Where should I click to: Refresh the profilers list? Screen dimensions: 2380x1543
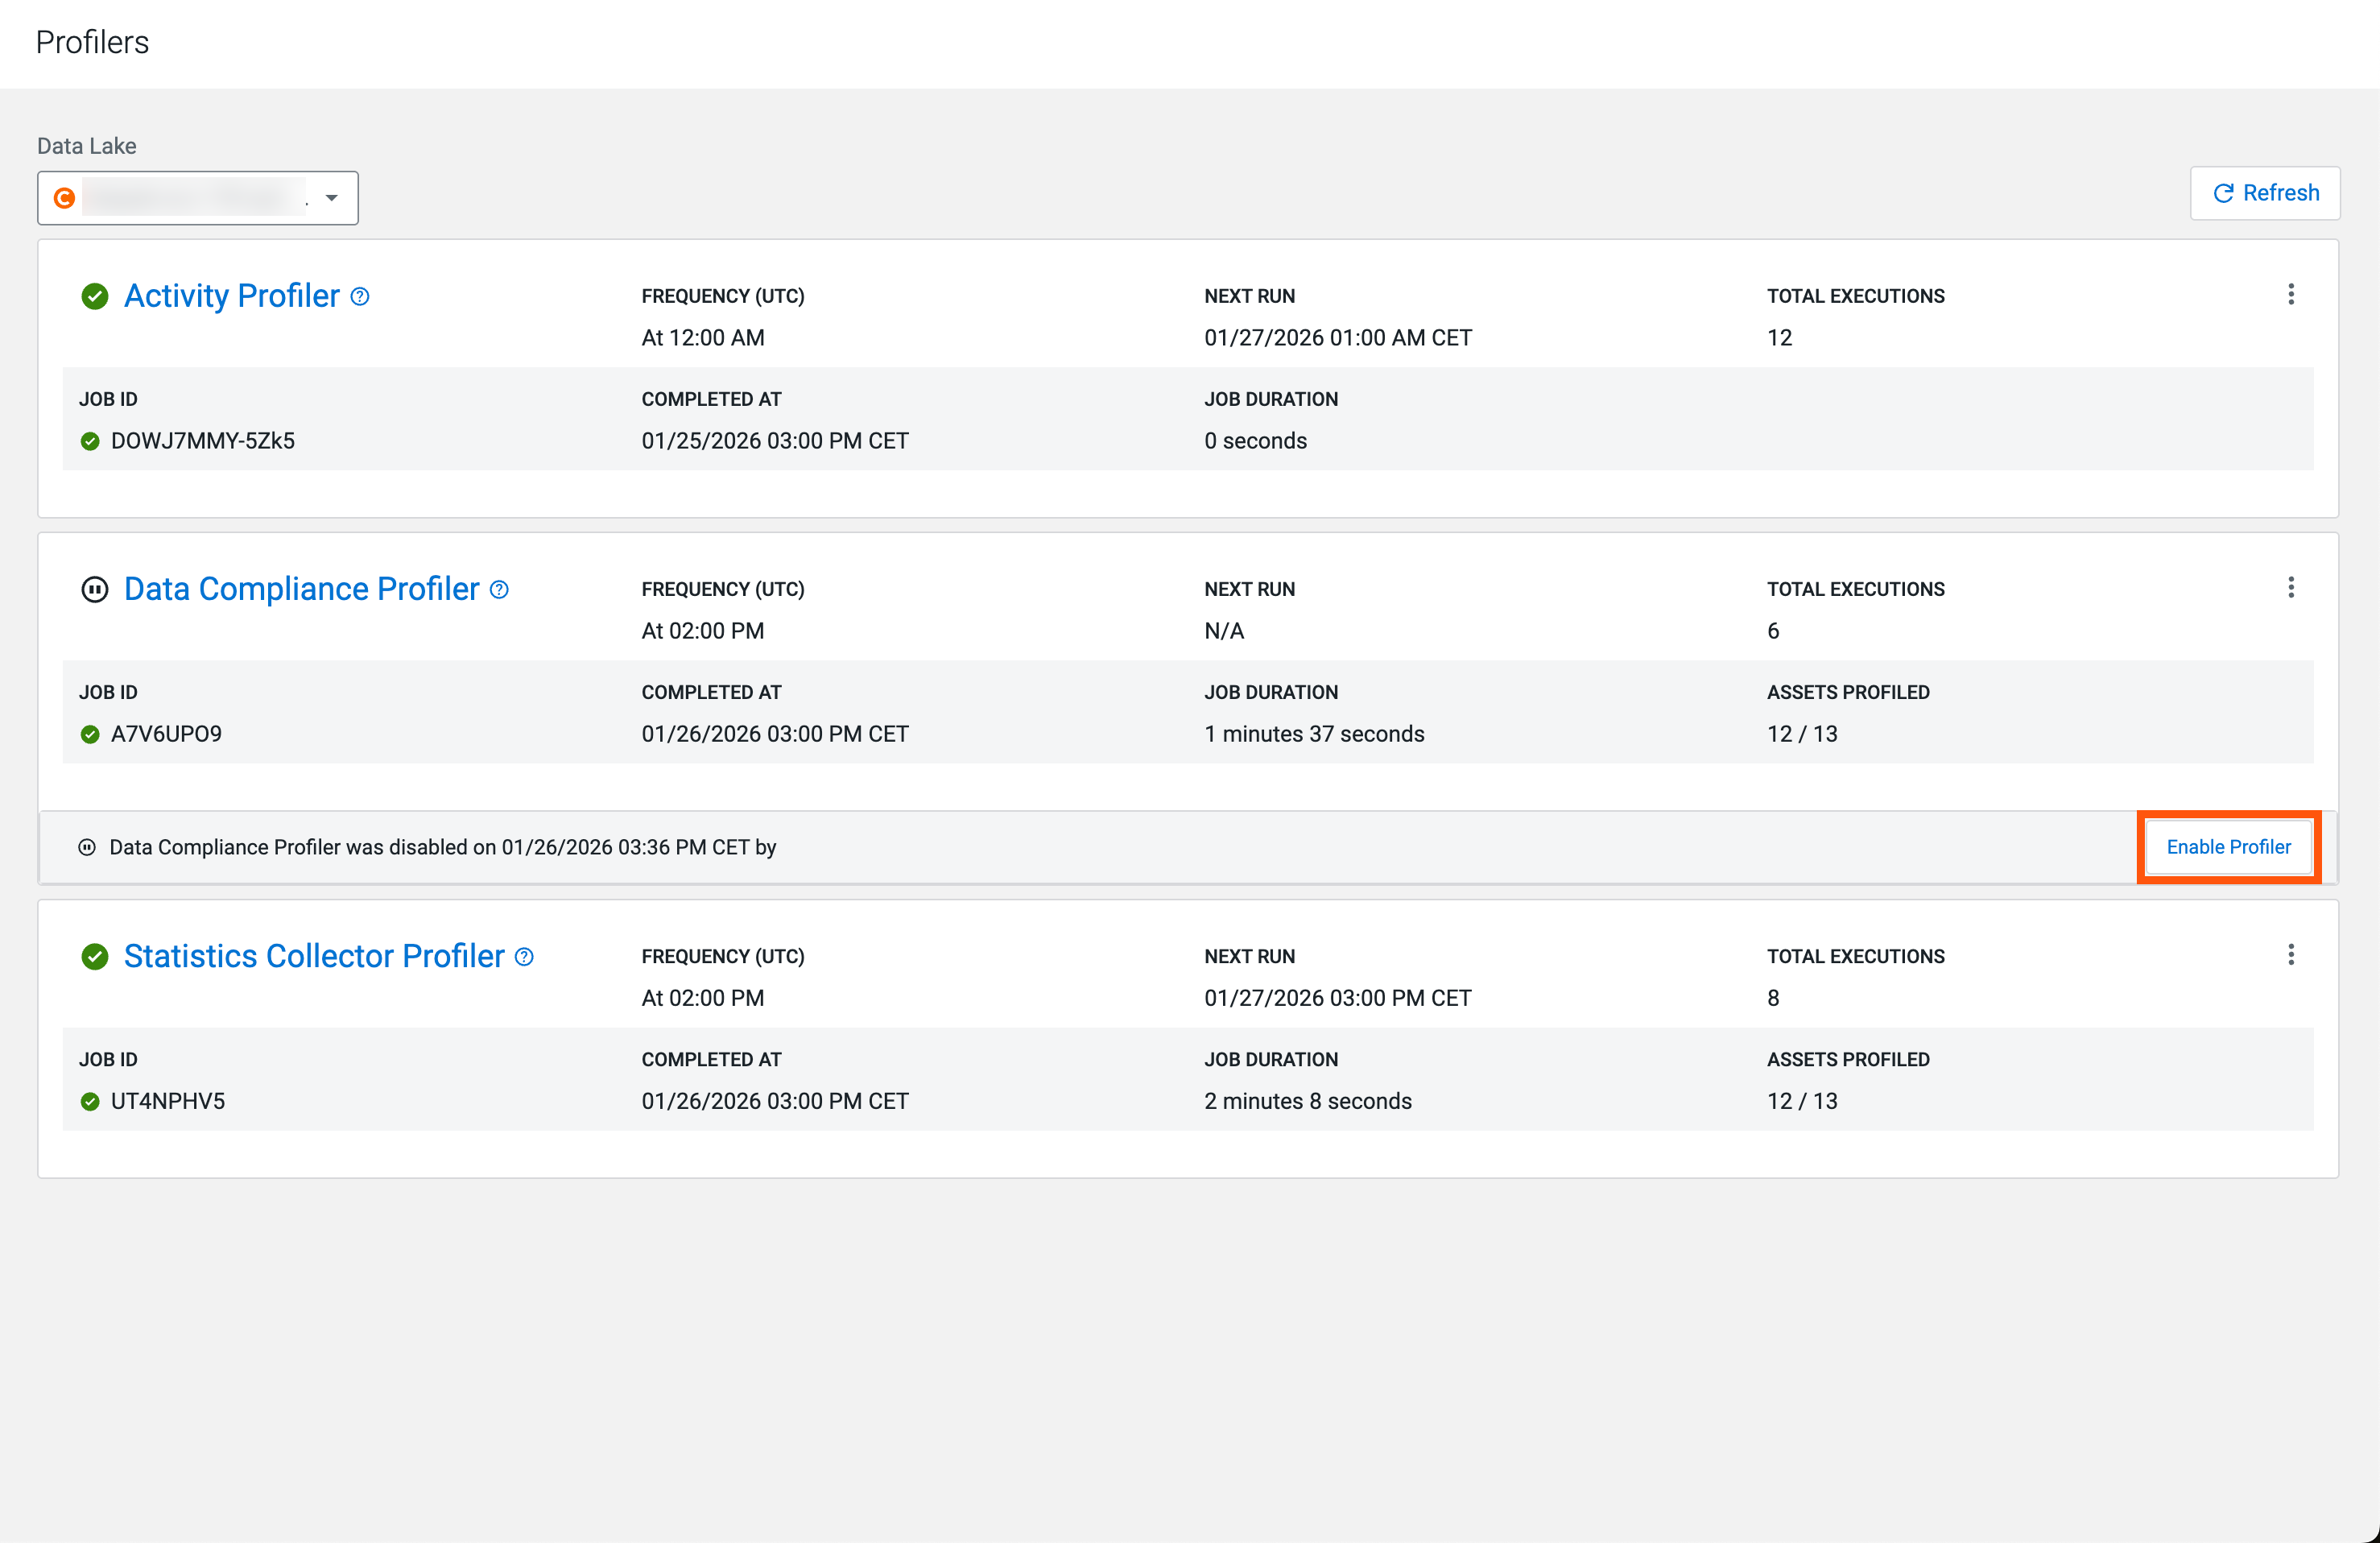coord(2264,193)
